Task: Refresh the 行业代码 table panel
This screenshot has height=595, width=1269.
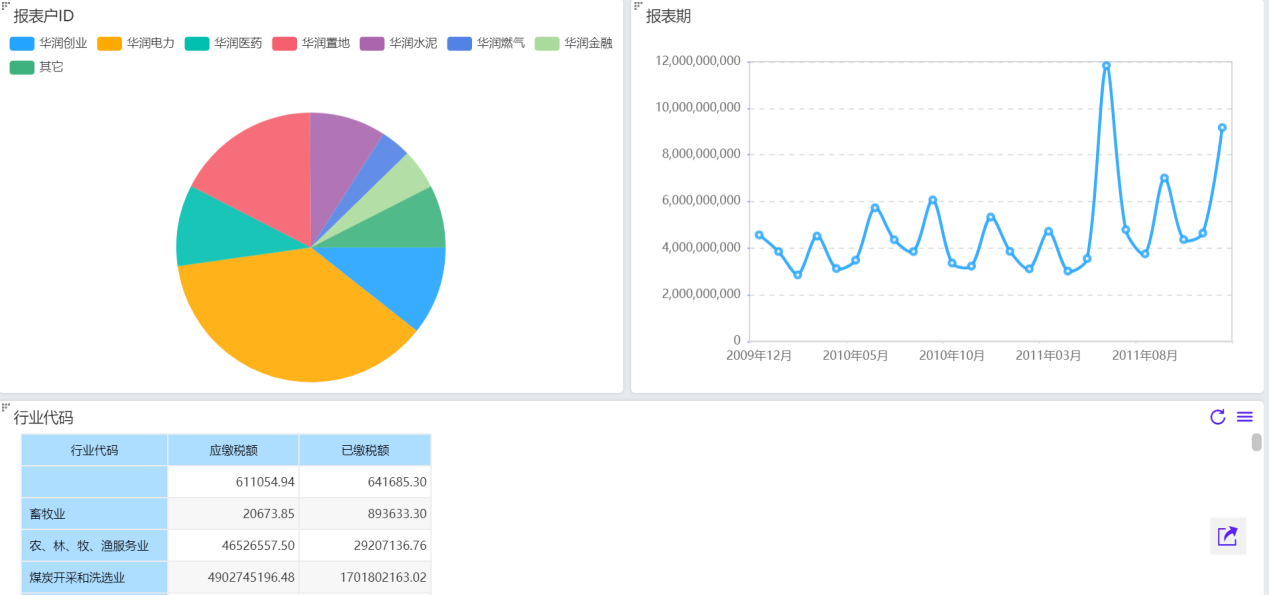Action: pyautogui.click(x=1217, y=417)
